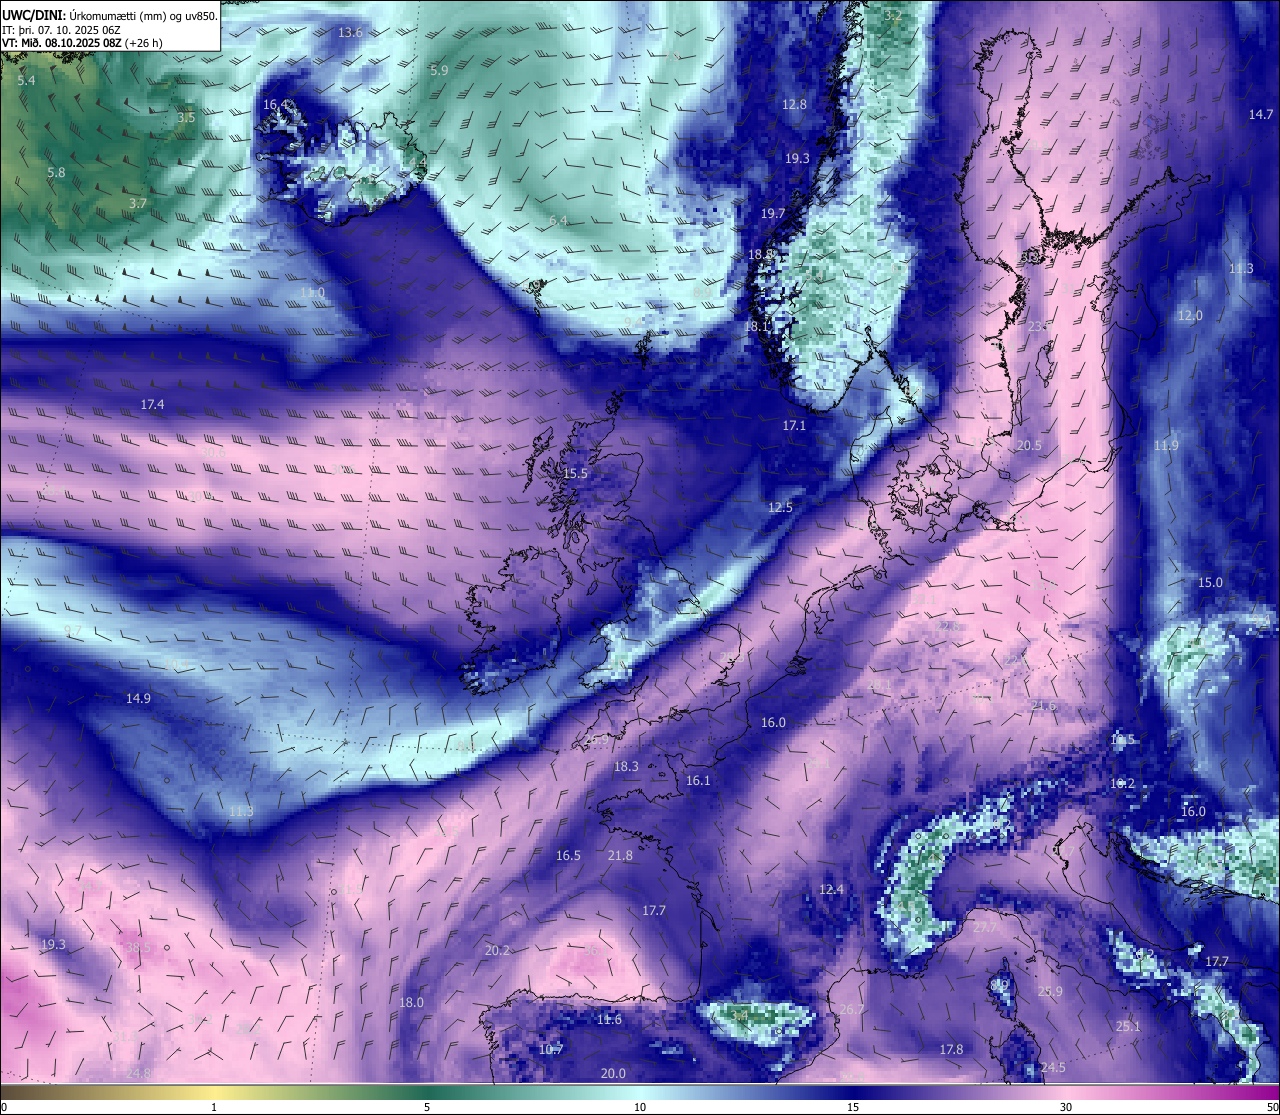Click the 16.4 value near Iceland
This screenshot has height=1115, width=1280.
click(276, 104)
